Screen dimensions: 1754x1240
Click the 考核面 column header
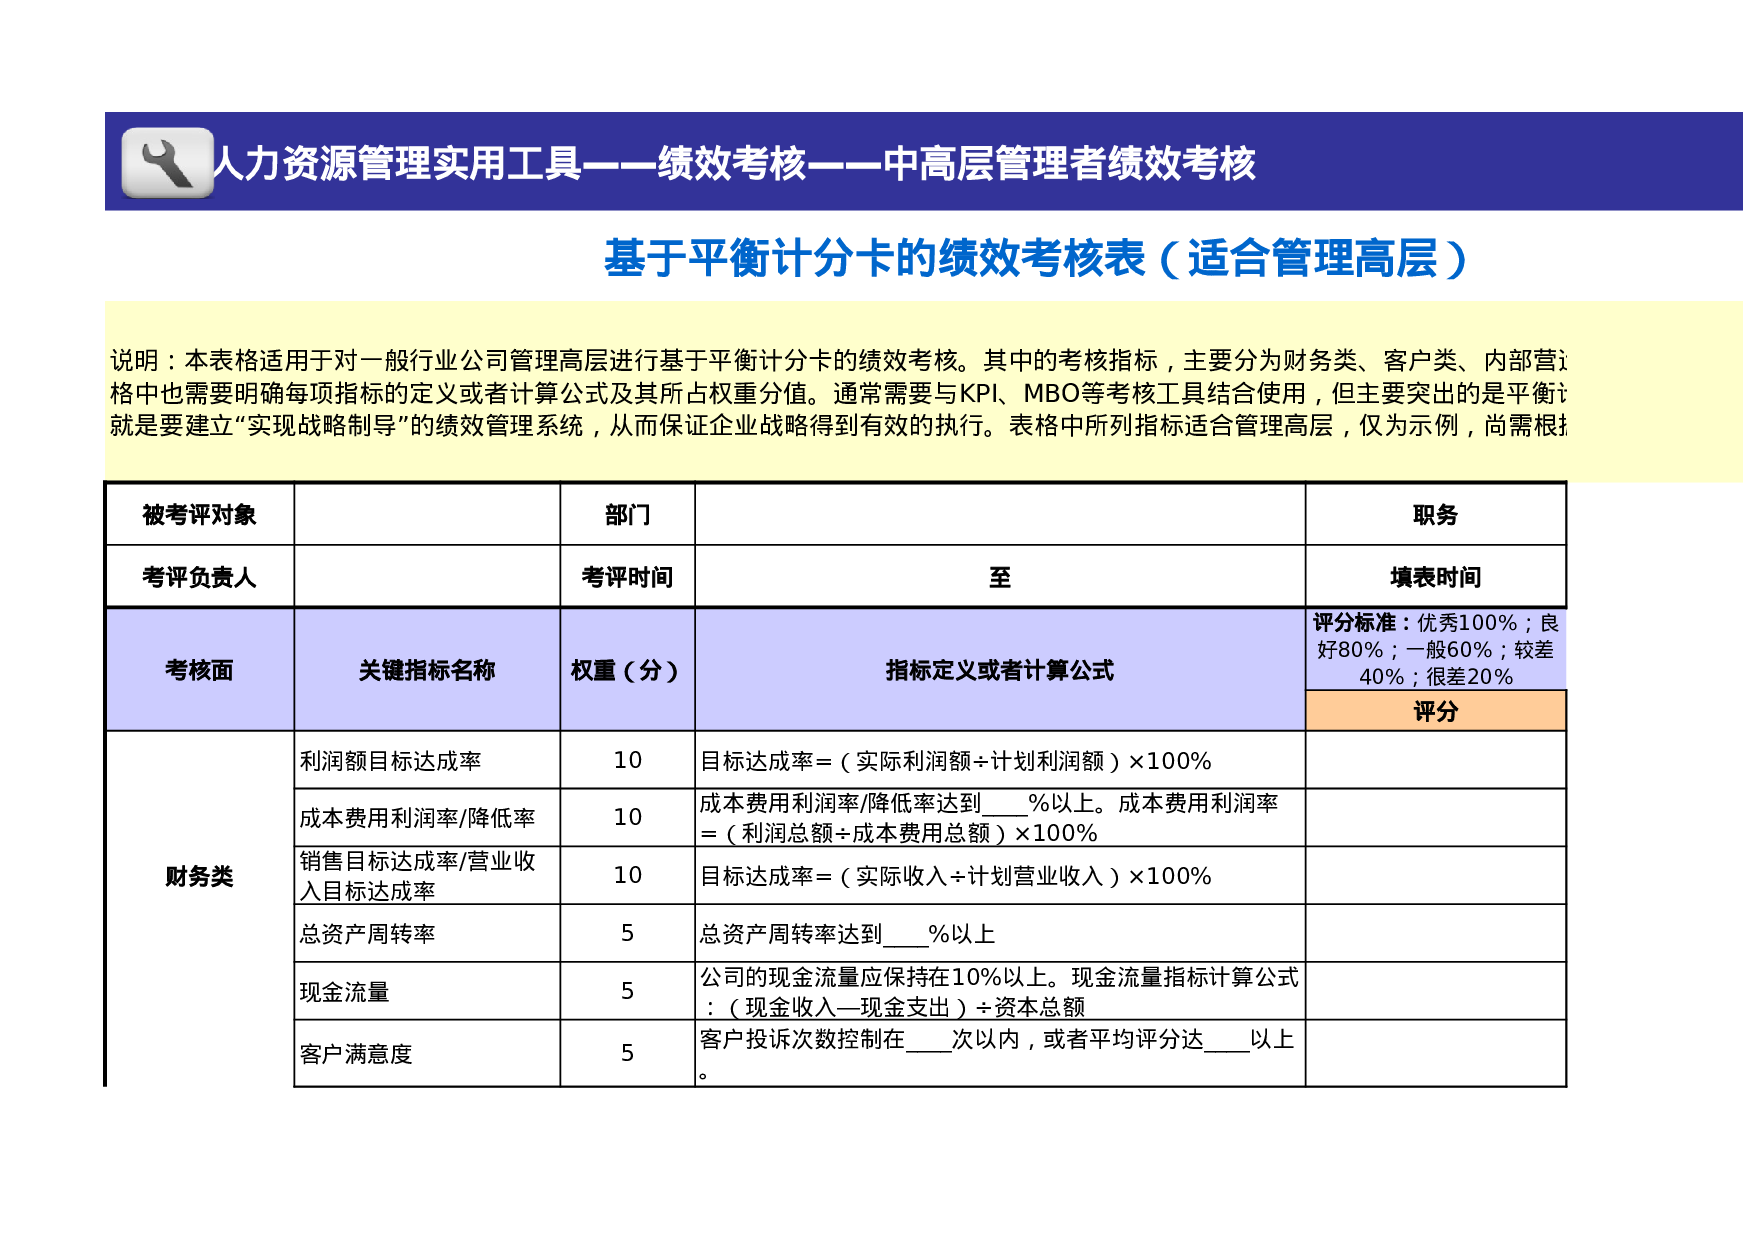pyautogui.click(x=200, y=671)
